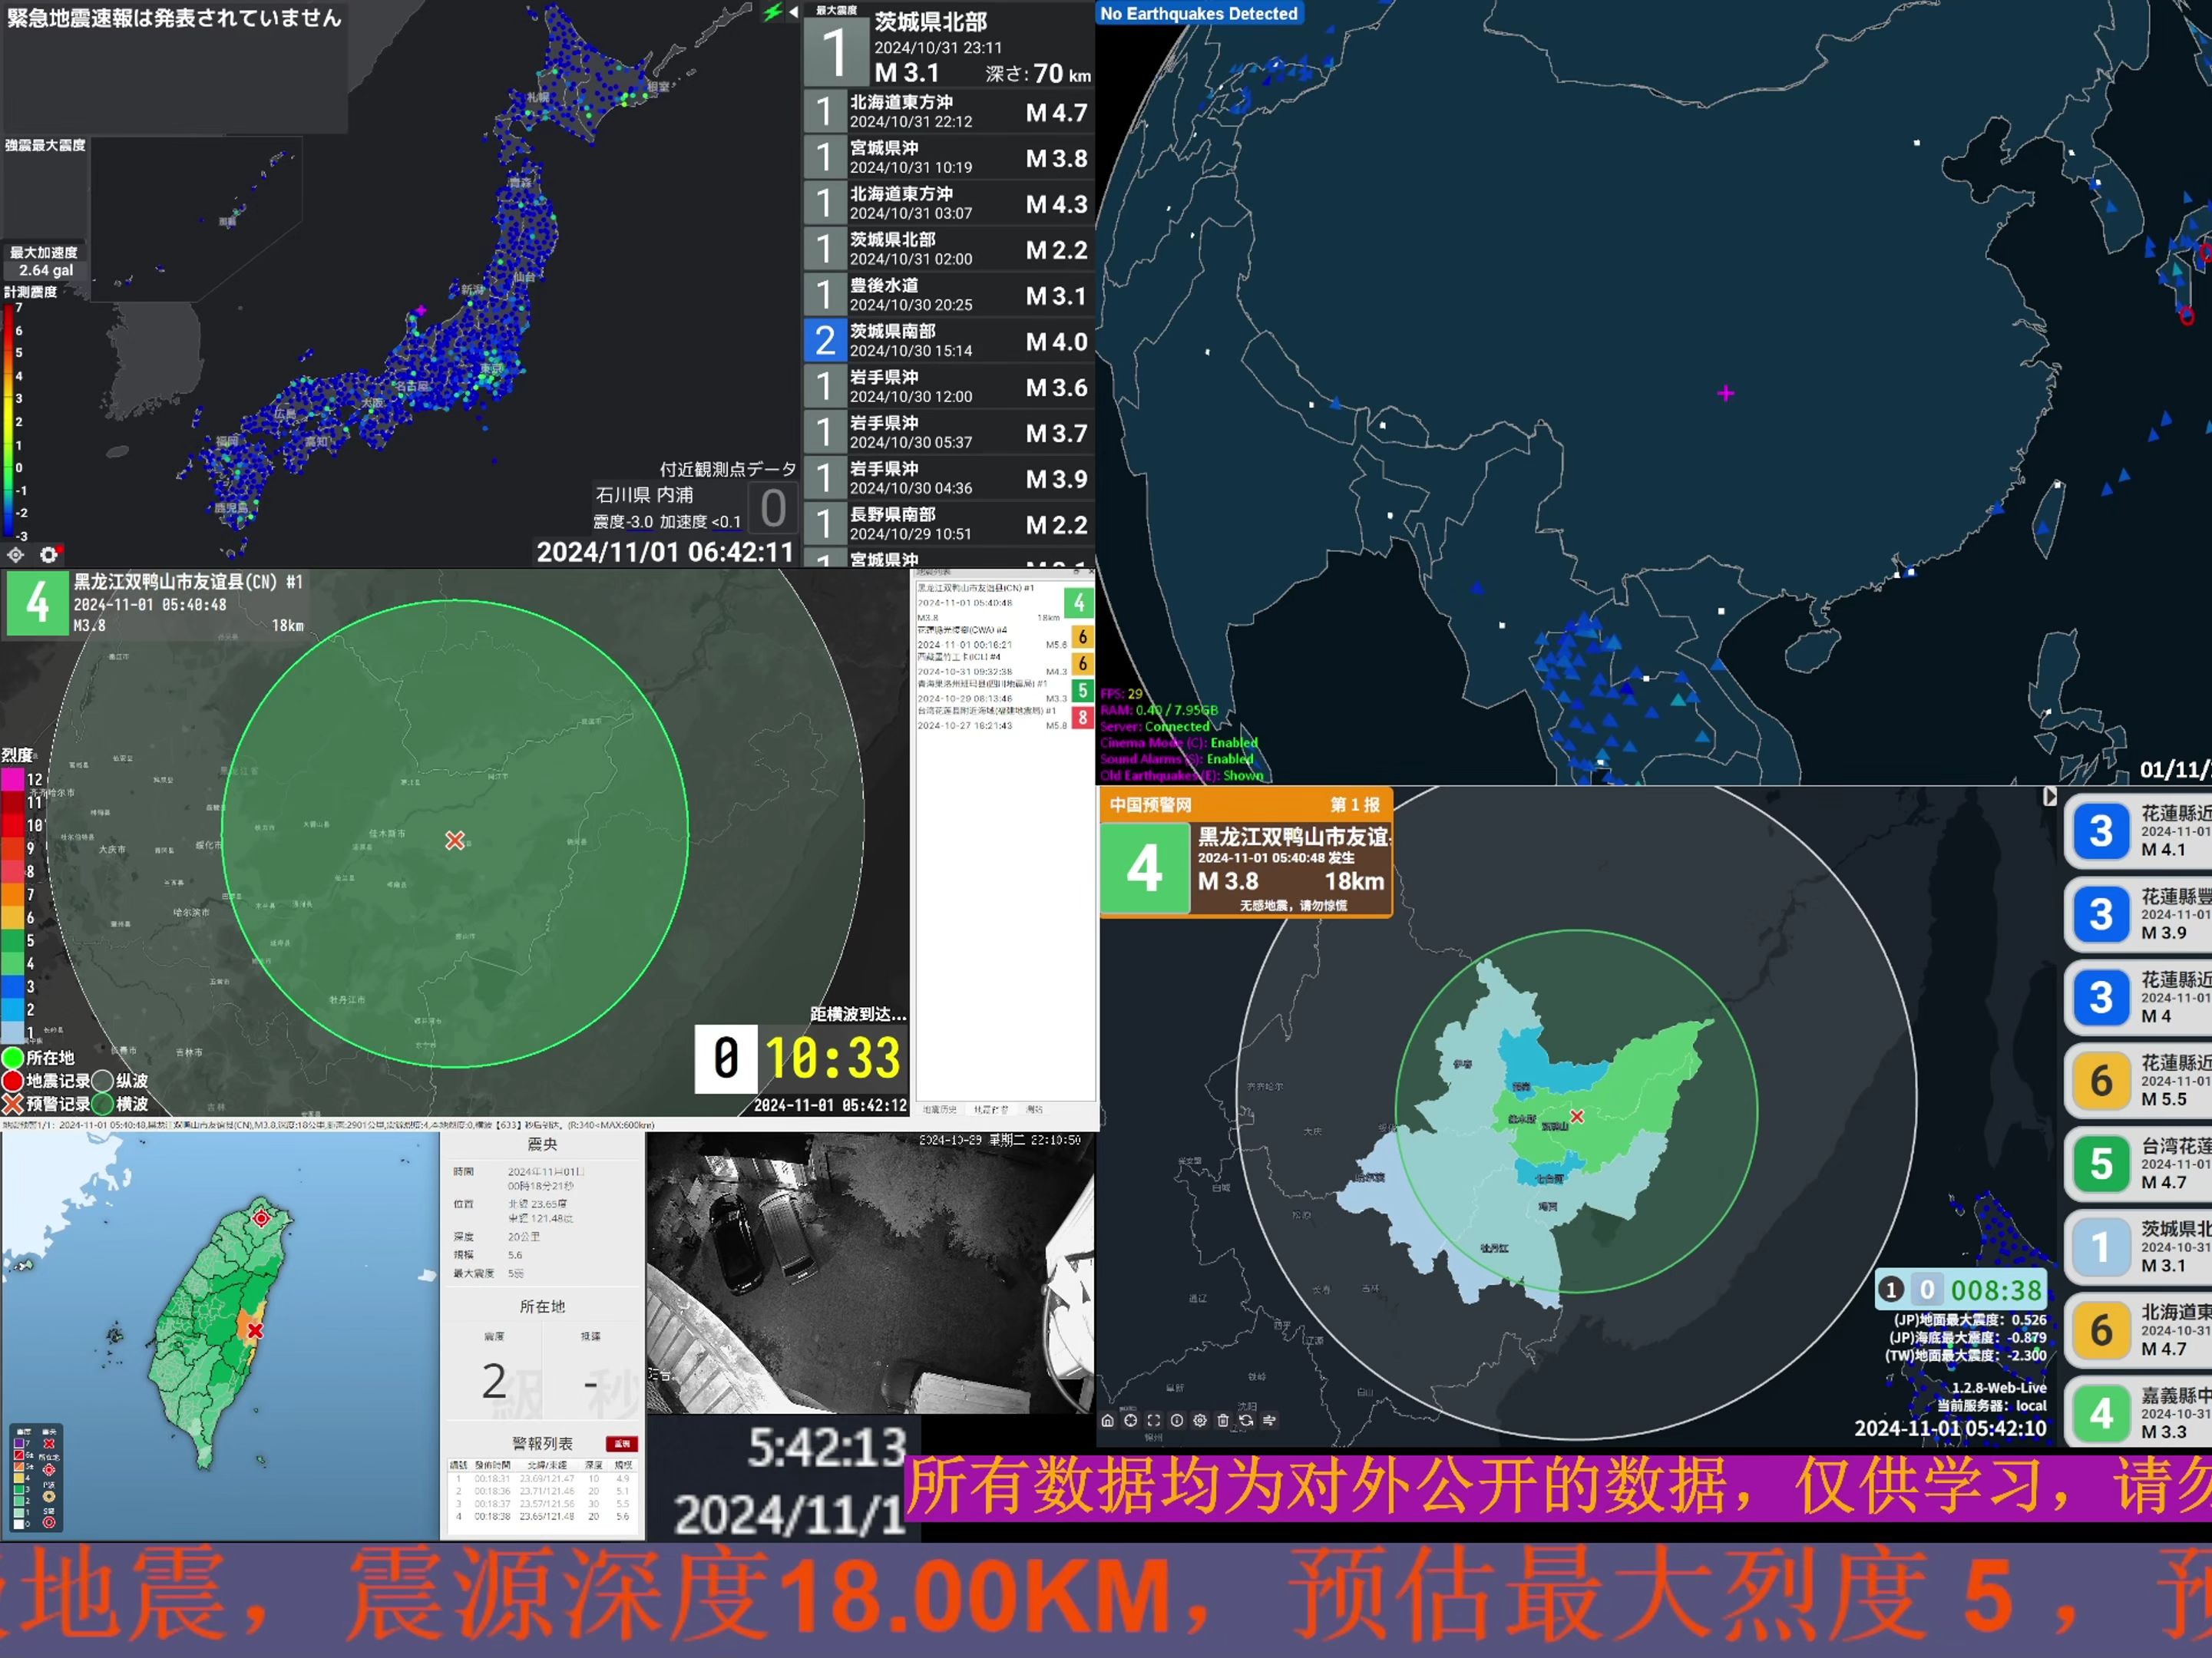Viewport: 2212px width, 1658px height.
Task: Select 北海道東方沖 M4.7 entry in Japan list
Action: point(949,111)
